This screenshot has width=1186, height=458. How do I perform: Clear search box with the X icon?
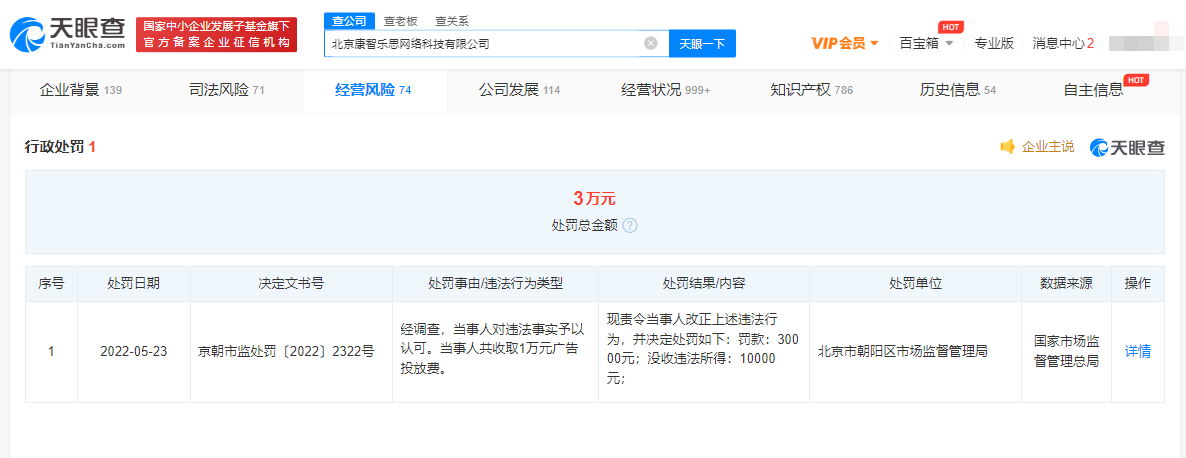click(650, 44)
